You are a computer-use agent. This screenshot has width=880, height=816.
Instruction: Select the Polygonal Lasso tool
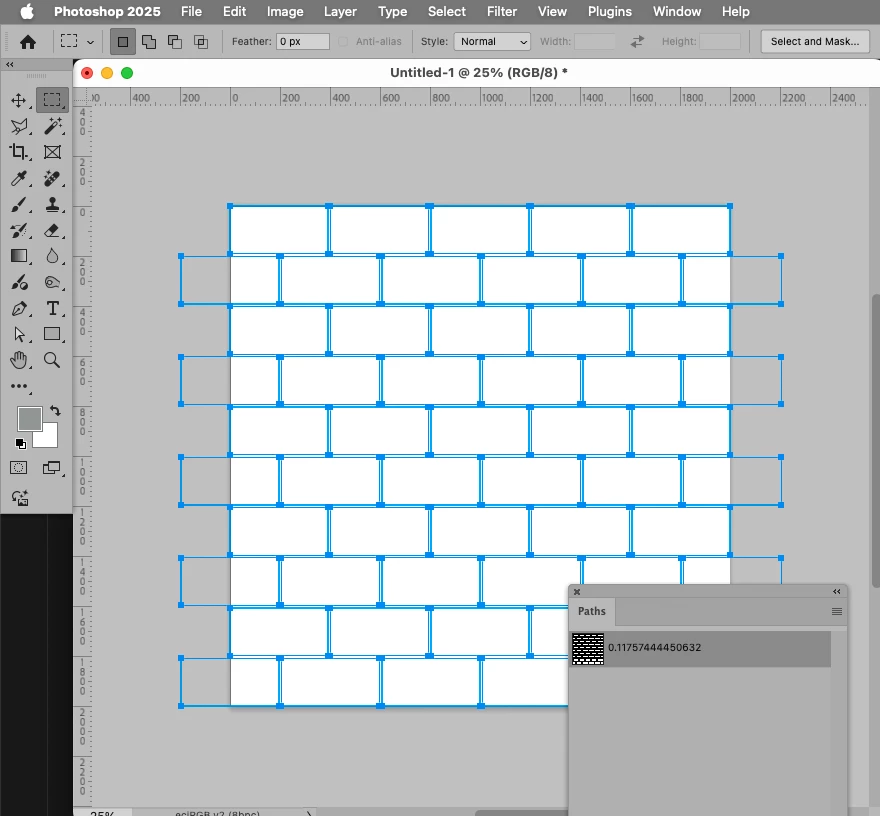point(19,126)
